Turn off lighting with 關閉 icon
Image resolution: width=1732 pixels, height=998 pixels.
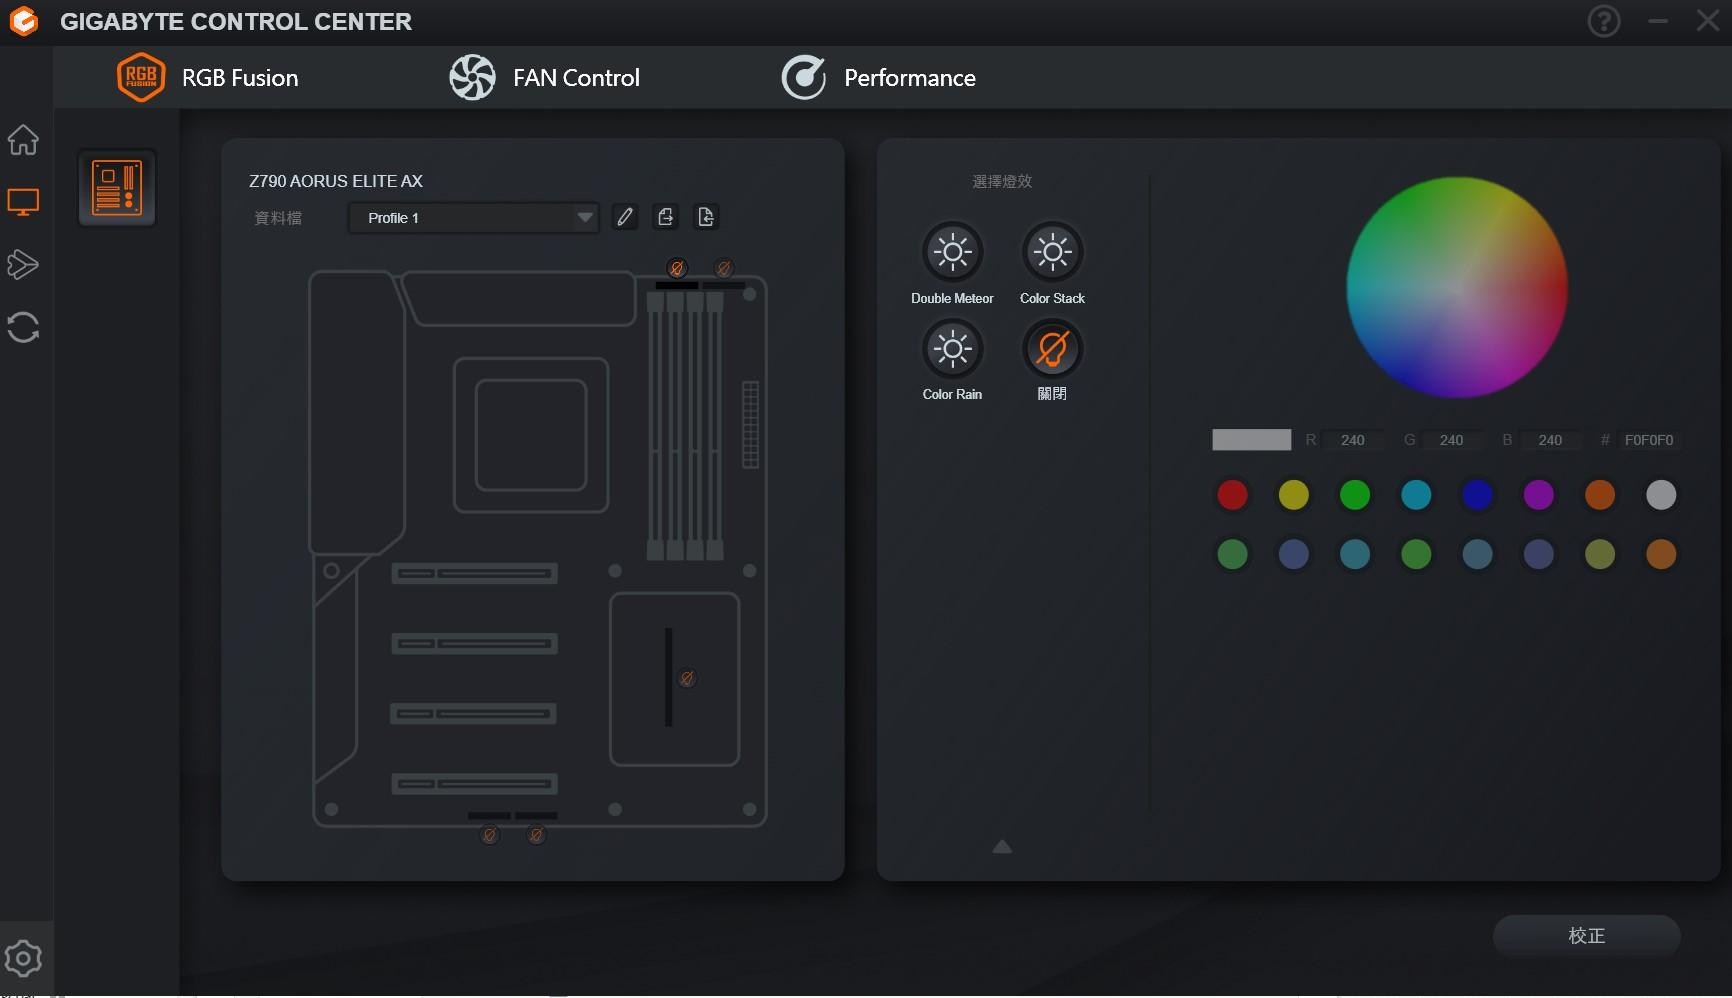tap(1052, 349)
